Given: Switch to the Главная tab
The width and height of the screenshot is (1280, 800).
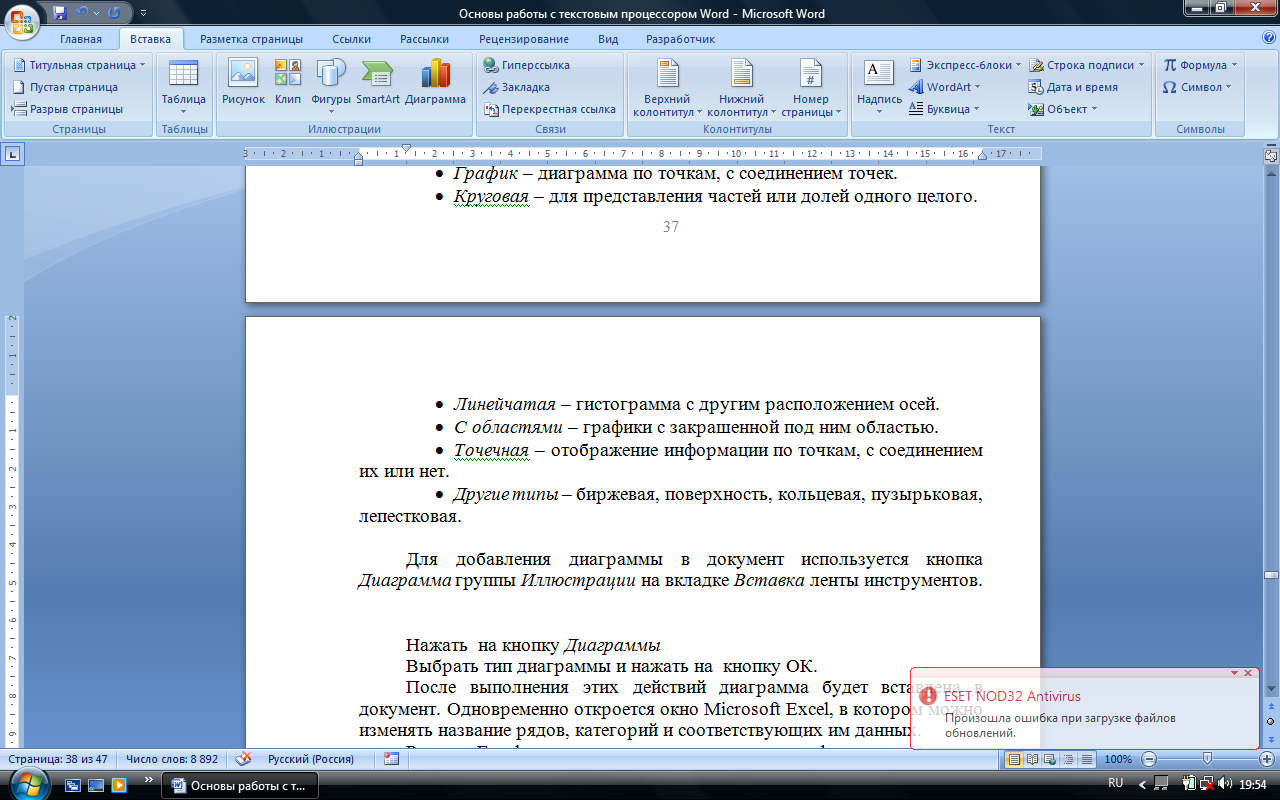Looking at the screenshot, I should 80,39.
